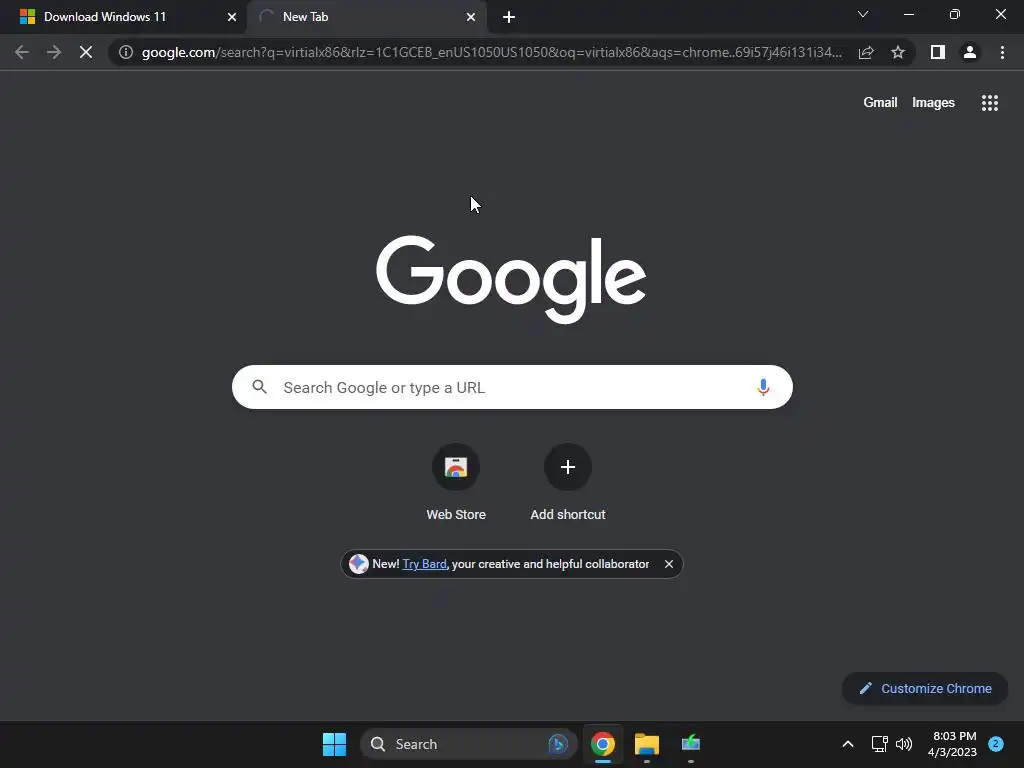Expand the tab search dropdown arrow
This screenshot has width=1024, height=768.
(x=863, y=14)
